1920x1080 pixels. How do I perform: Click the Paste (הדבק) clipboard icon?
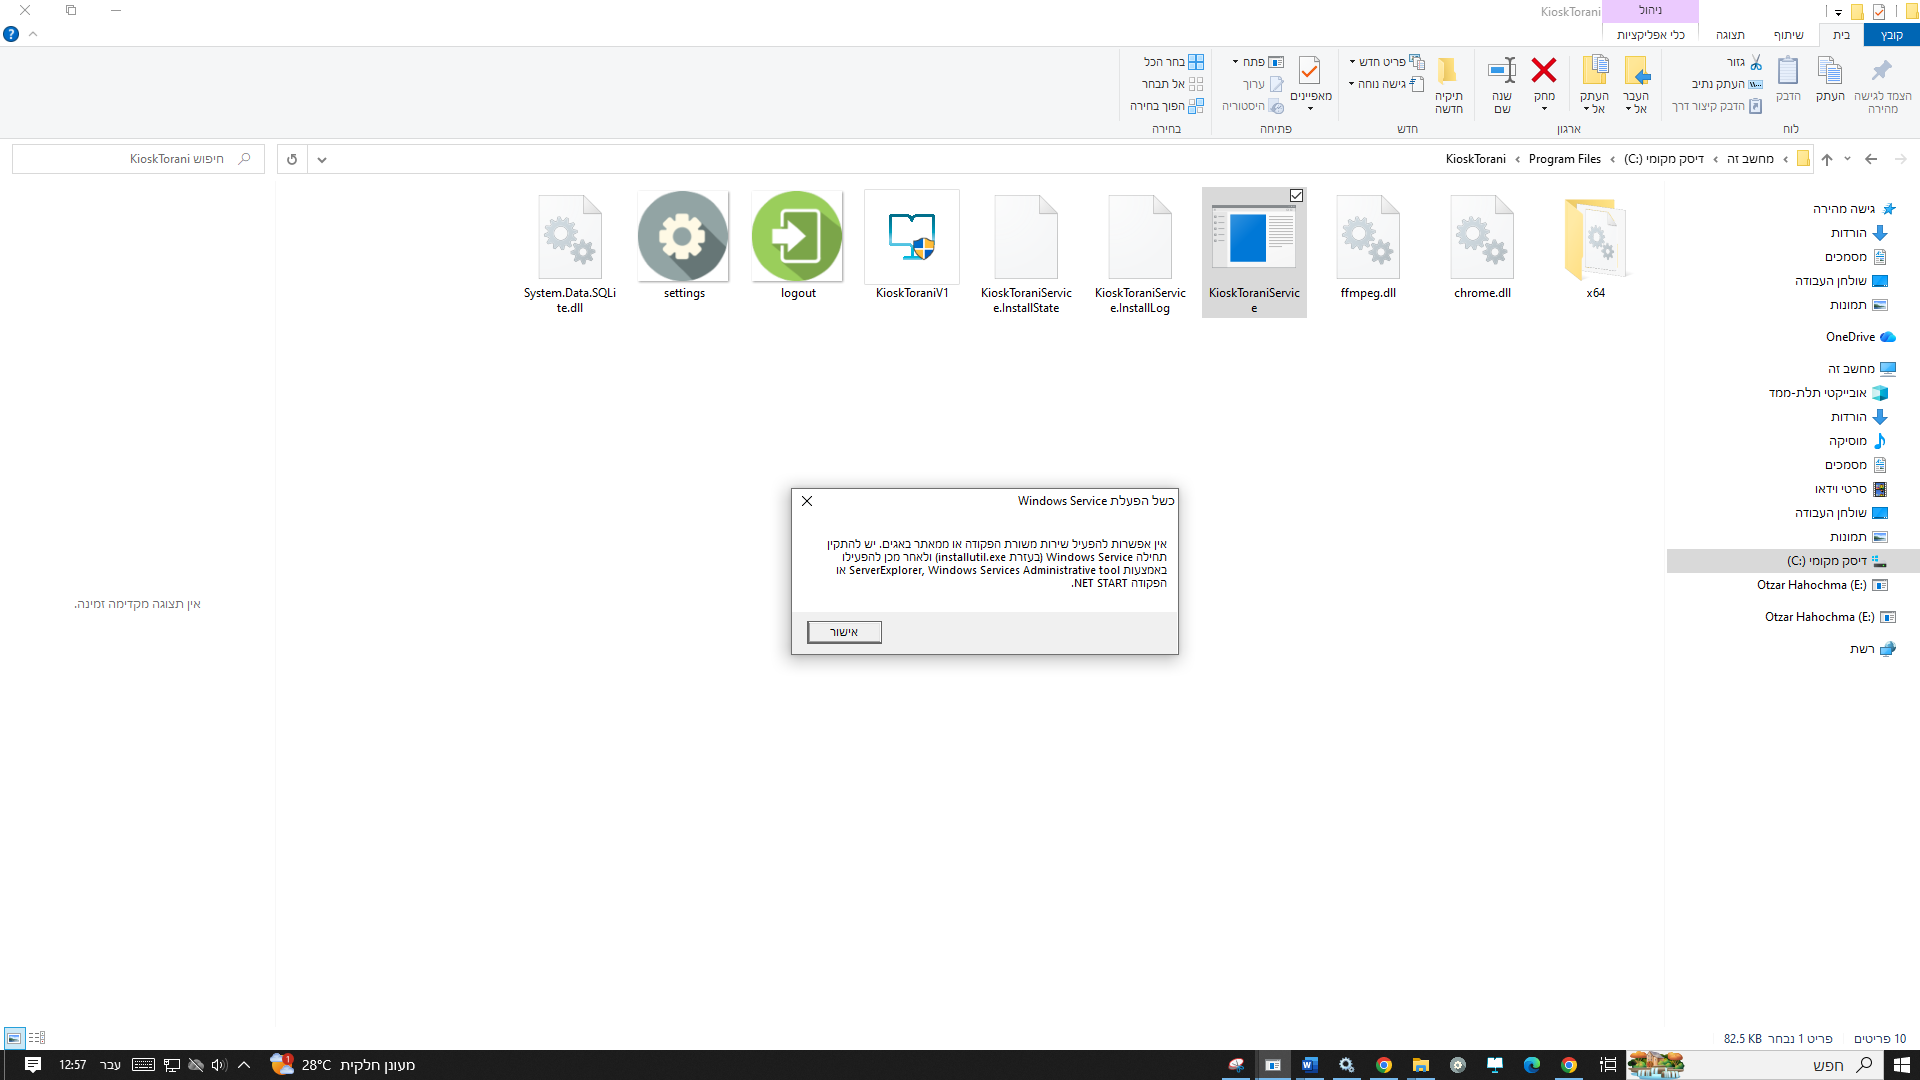1788,70
